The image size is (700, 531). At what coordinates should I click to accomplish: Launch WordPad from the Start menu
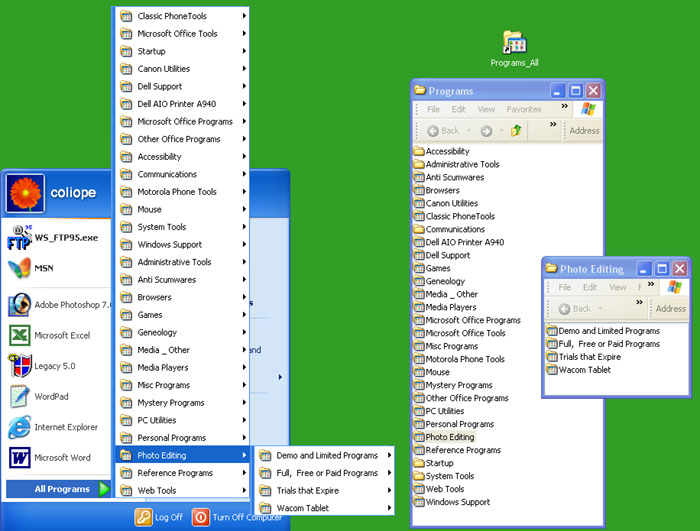click(x=39, y=397)
